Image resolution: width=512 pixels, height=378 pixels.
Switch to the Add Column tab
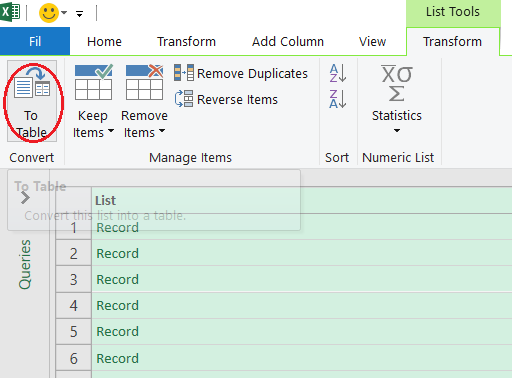[288, 42]
